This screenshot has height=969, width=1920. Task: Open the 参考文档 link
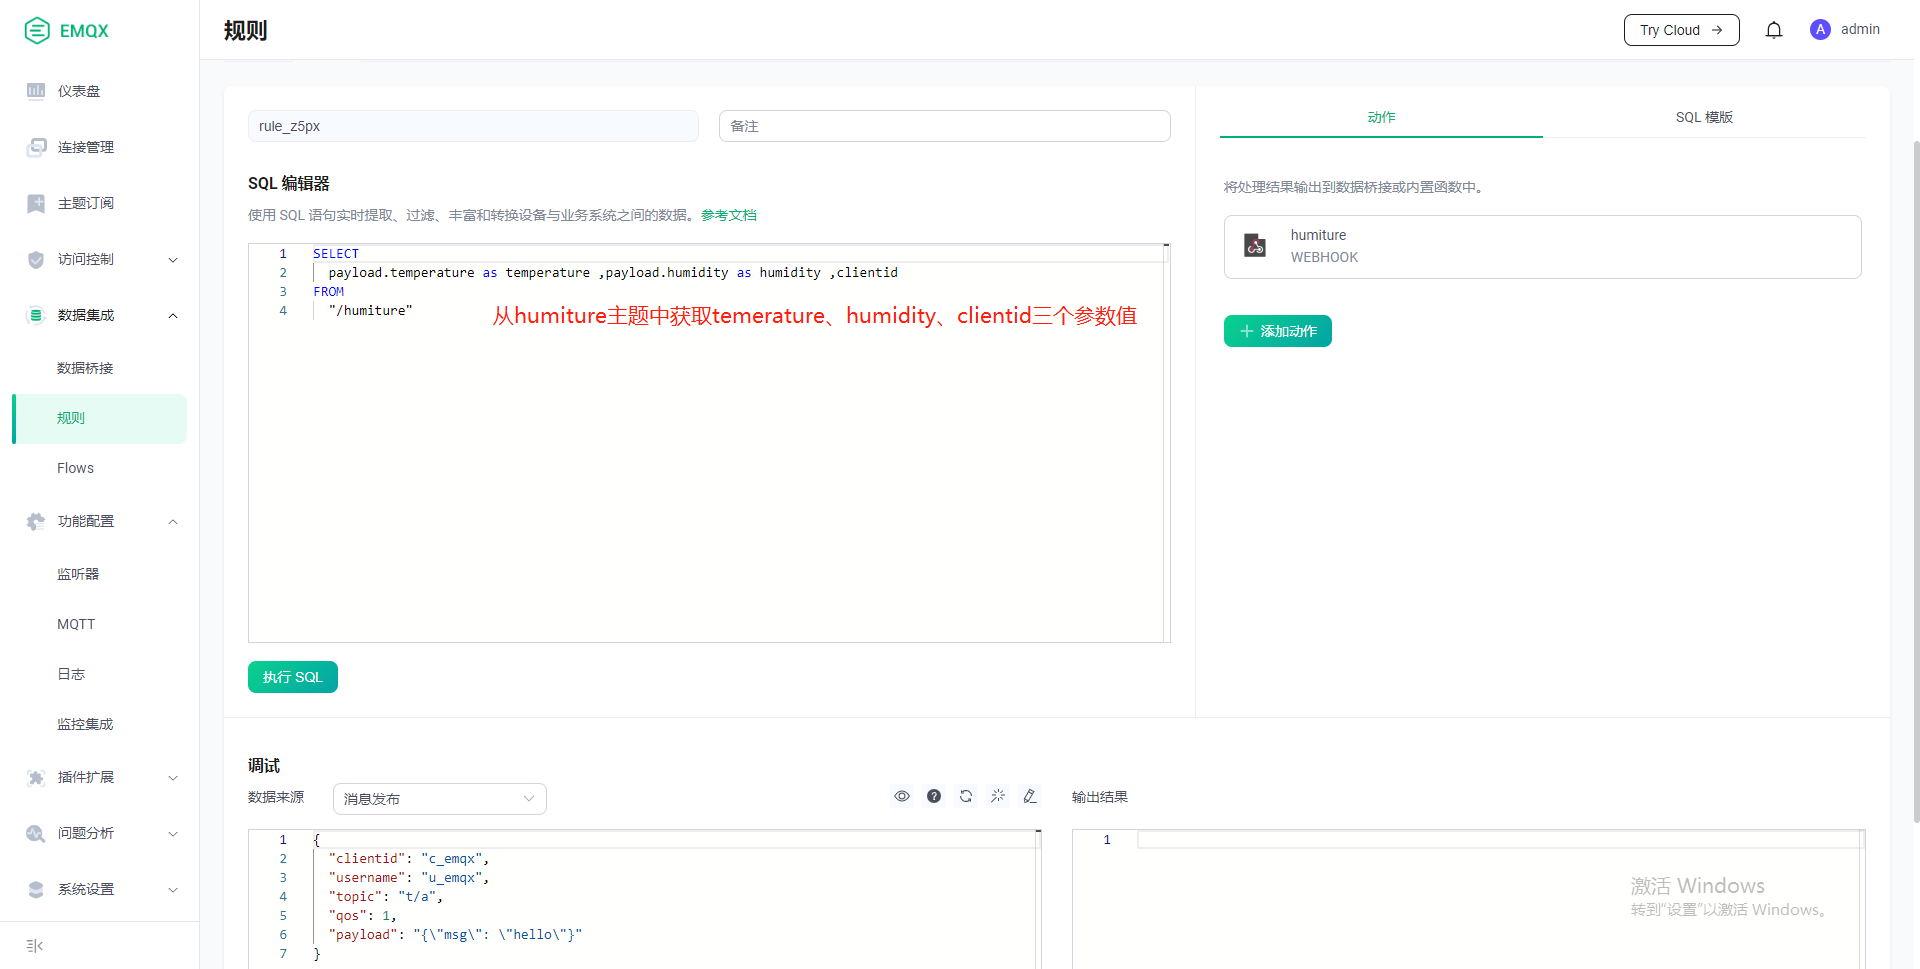pyautogui.click(x=728, y=215)
